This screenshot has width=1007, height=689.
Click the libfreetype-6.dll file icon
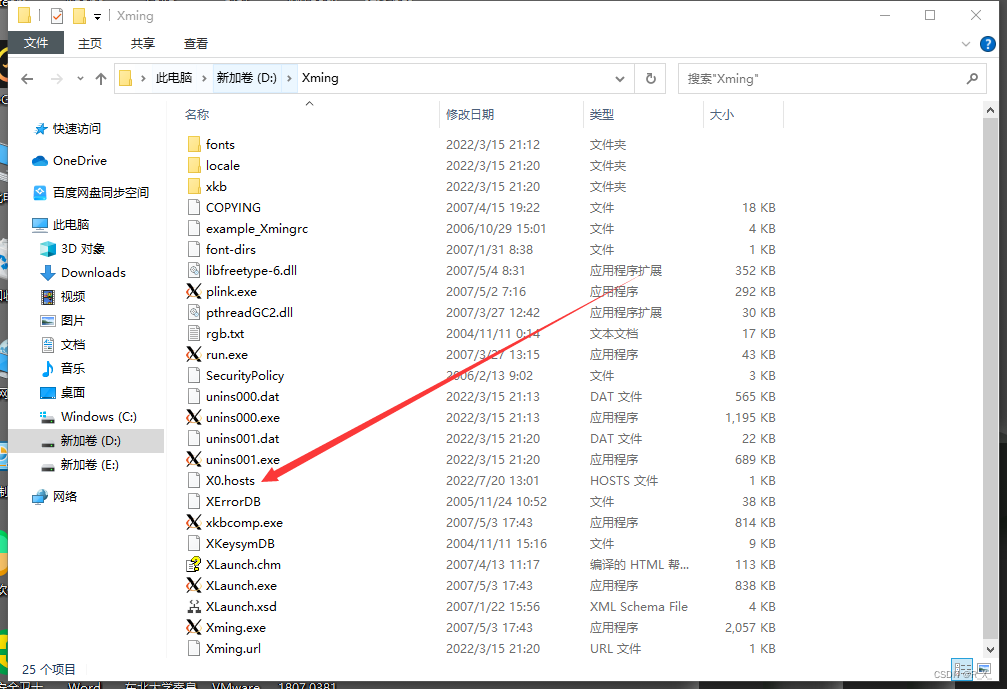pos(193,270)
